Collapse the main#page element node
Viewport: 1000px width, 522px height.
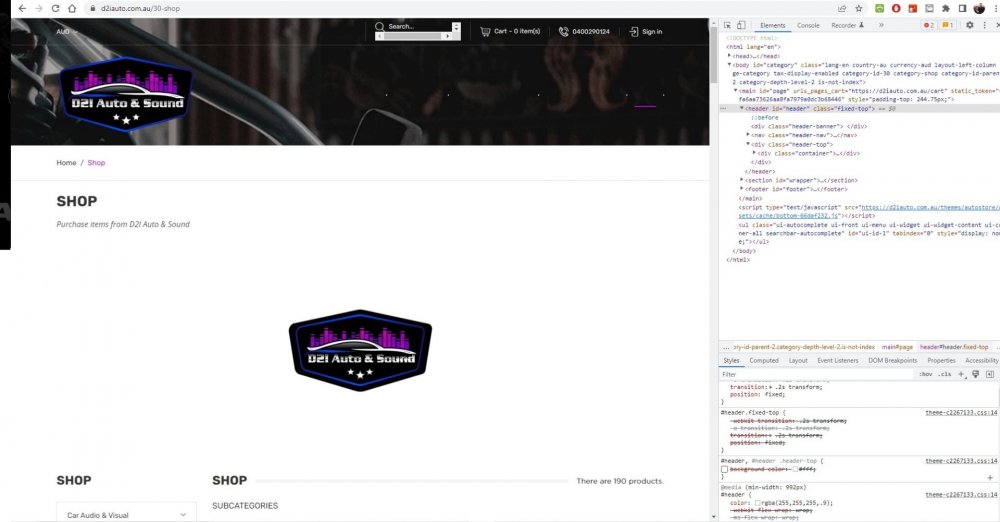click(x=735, y=91)
